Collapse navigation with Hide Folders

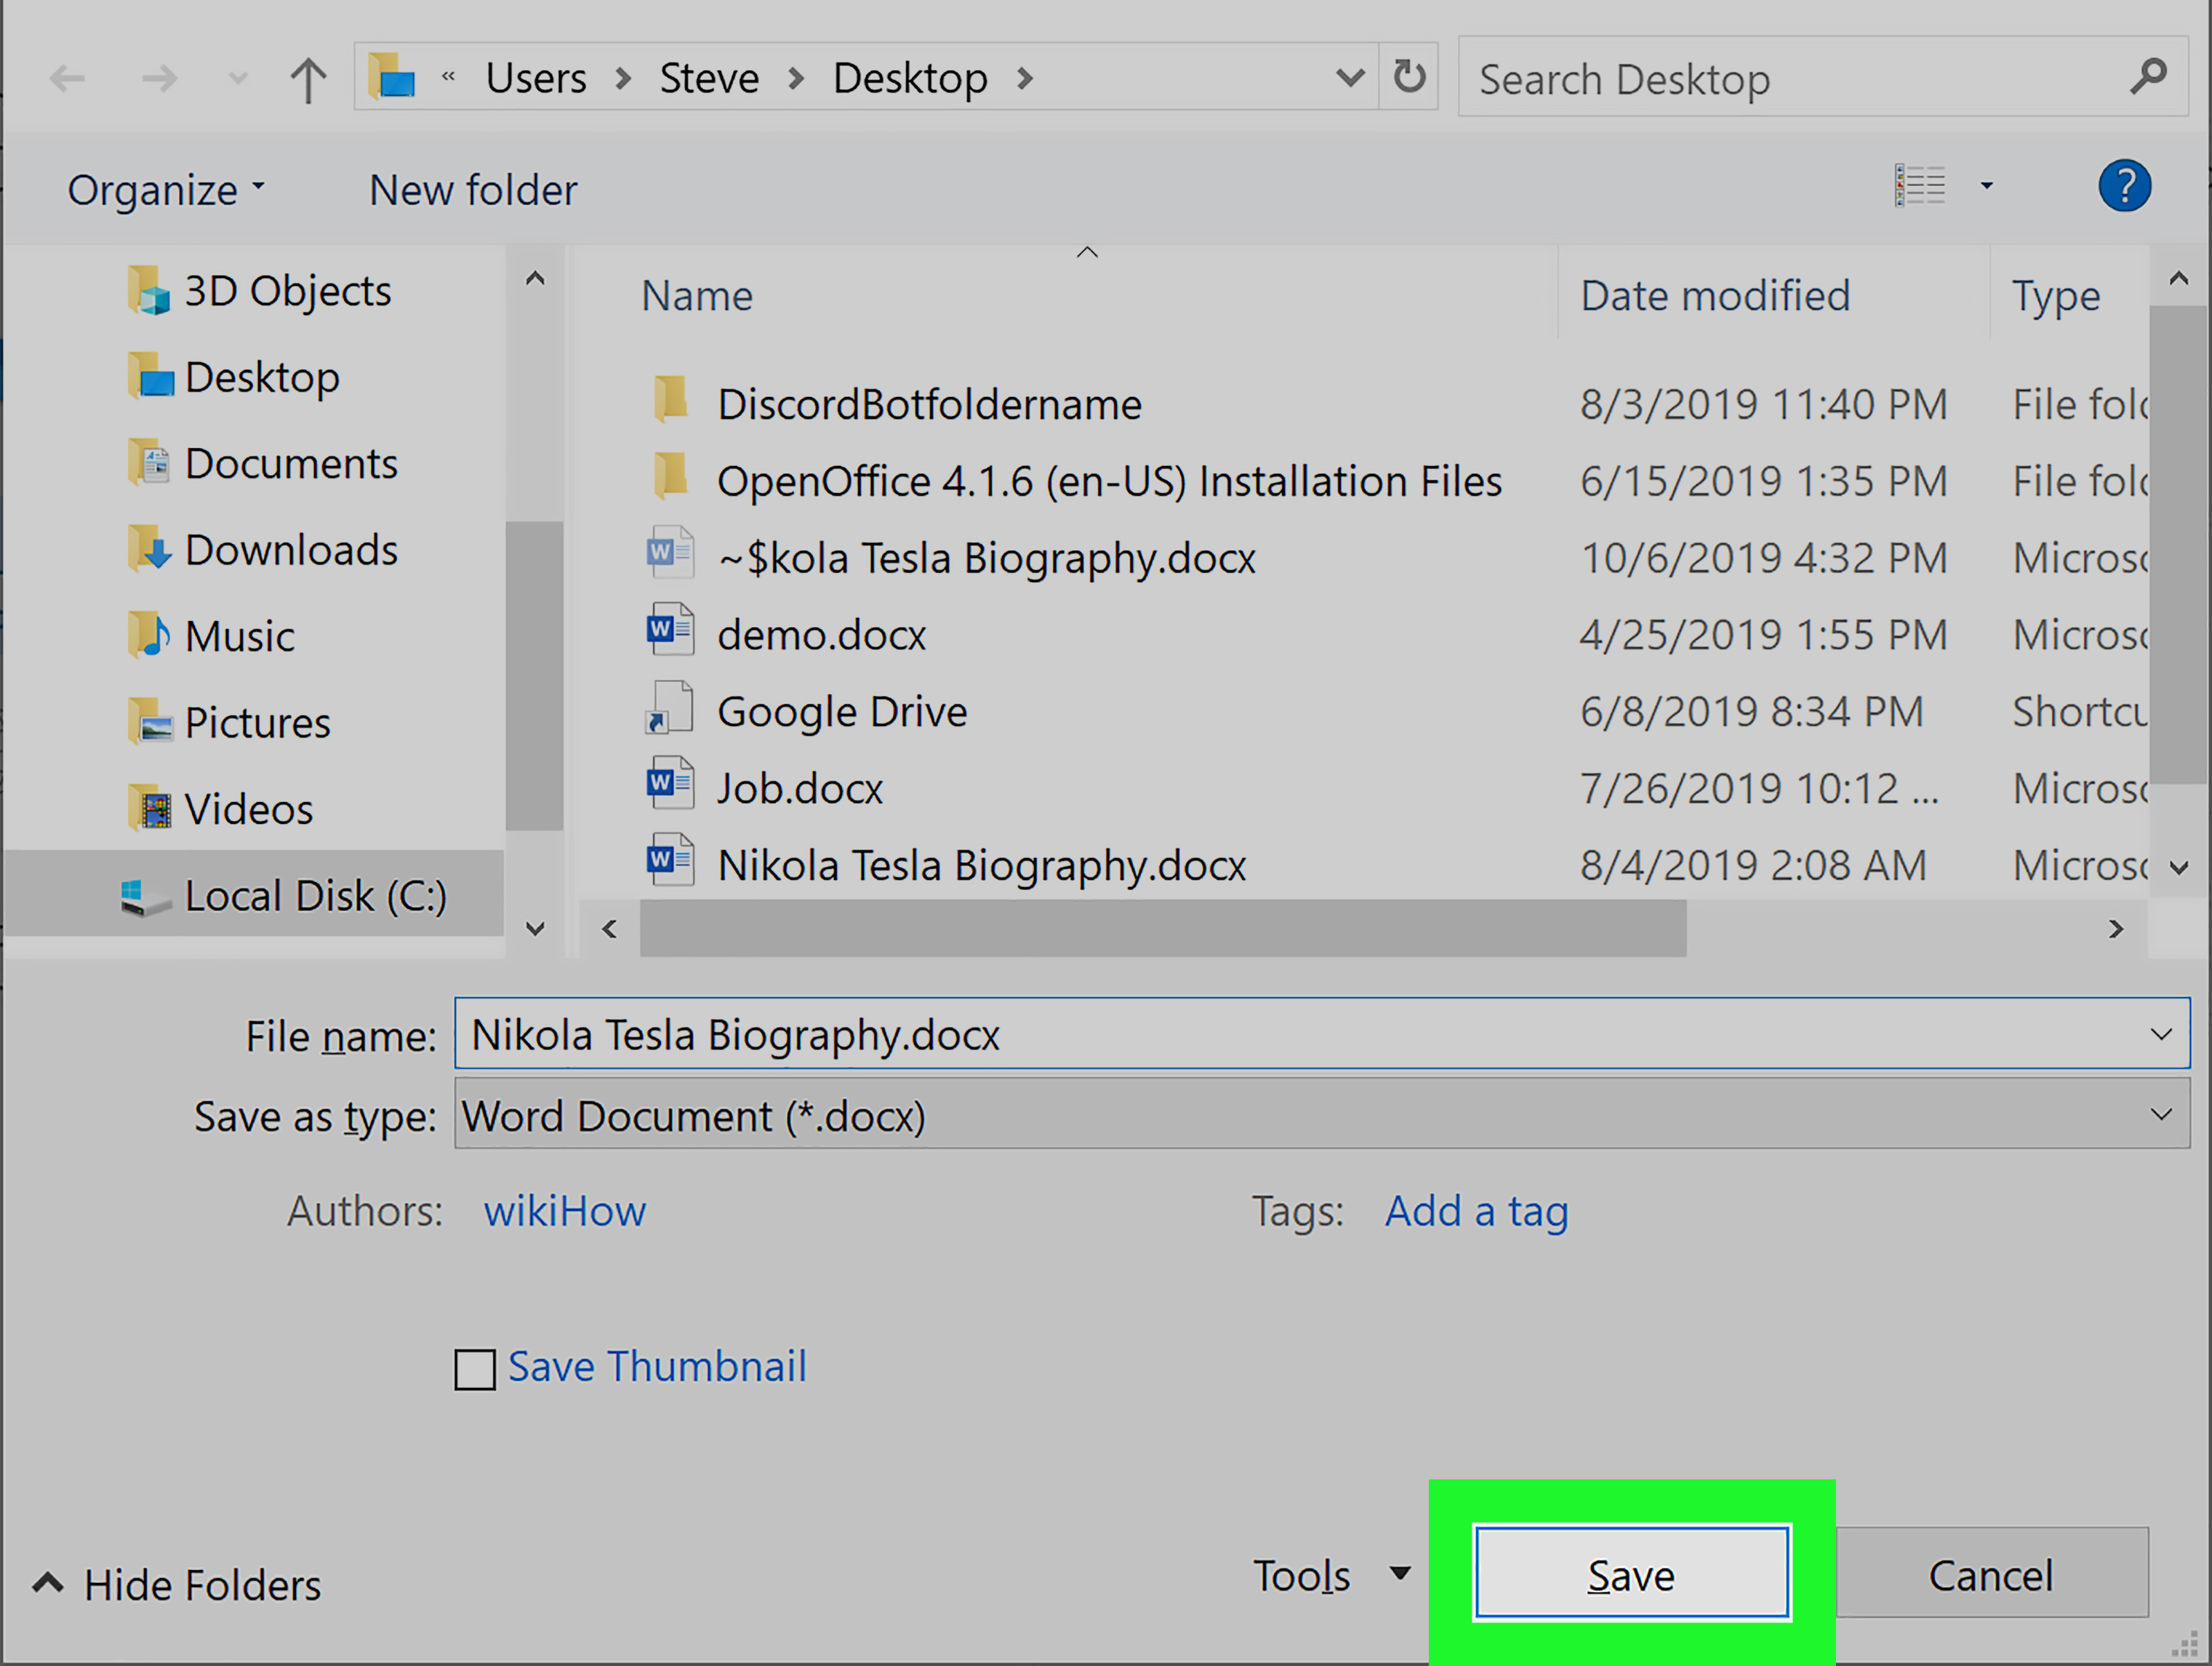[177, 1585]
